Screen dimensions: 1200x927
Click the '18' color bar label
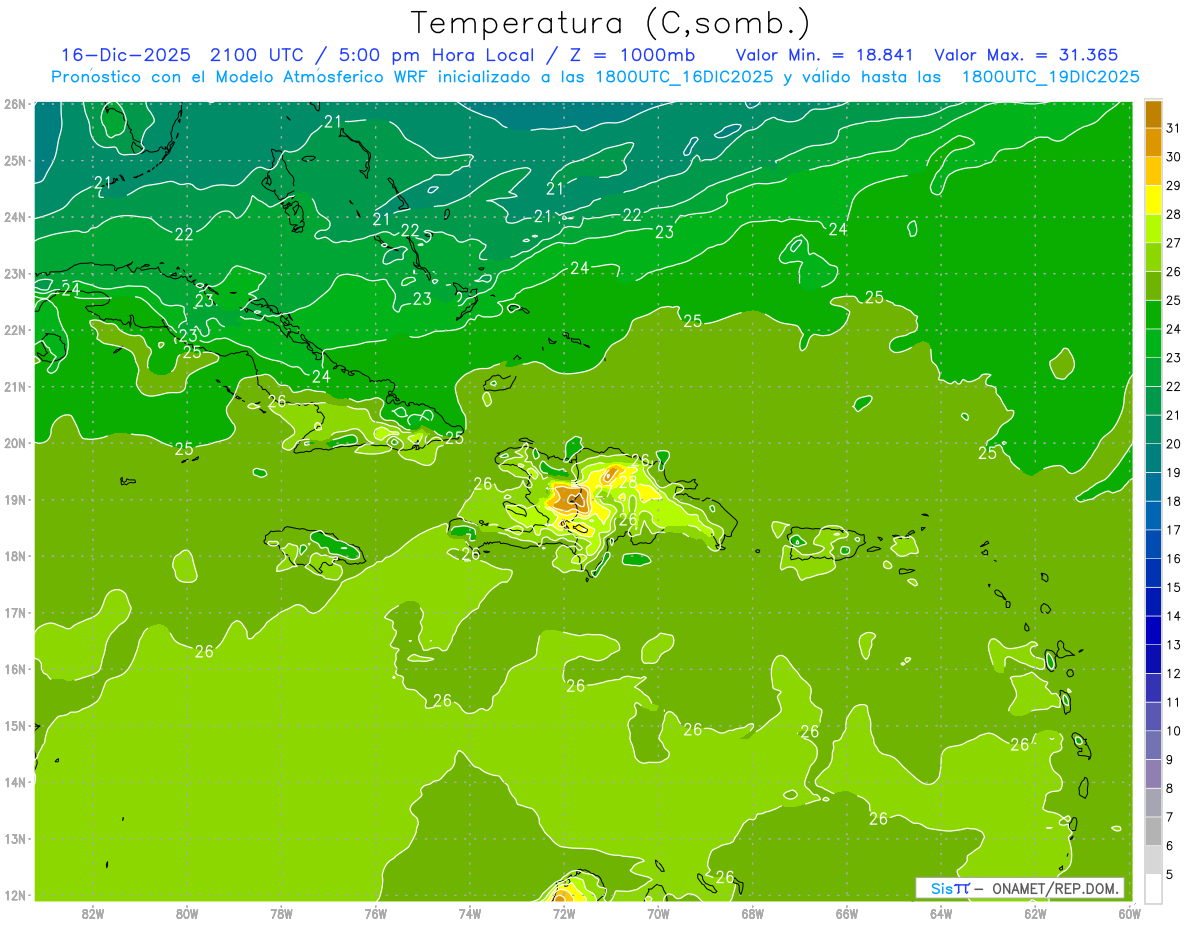(x=1173, y=501)
